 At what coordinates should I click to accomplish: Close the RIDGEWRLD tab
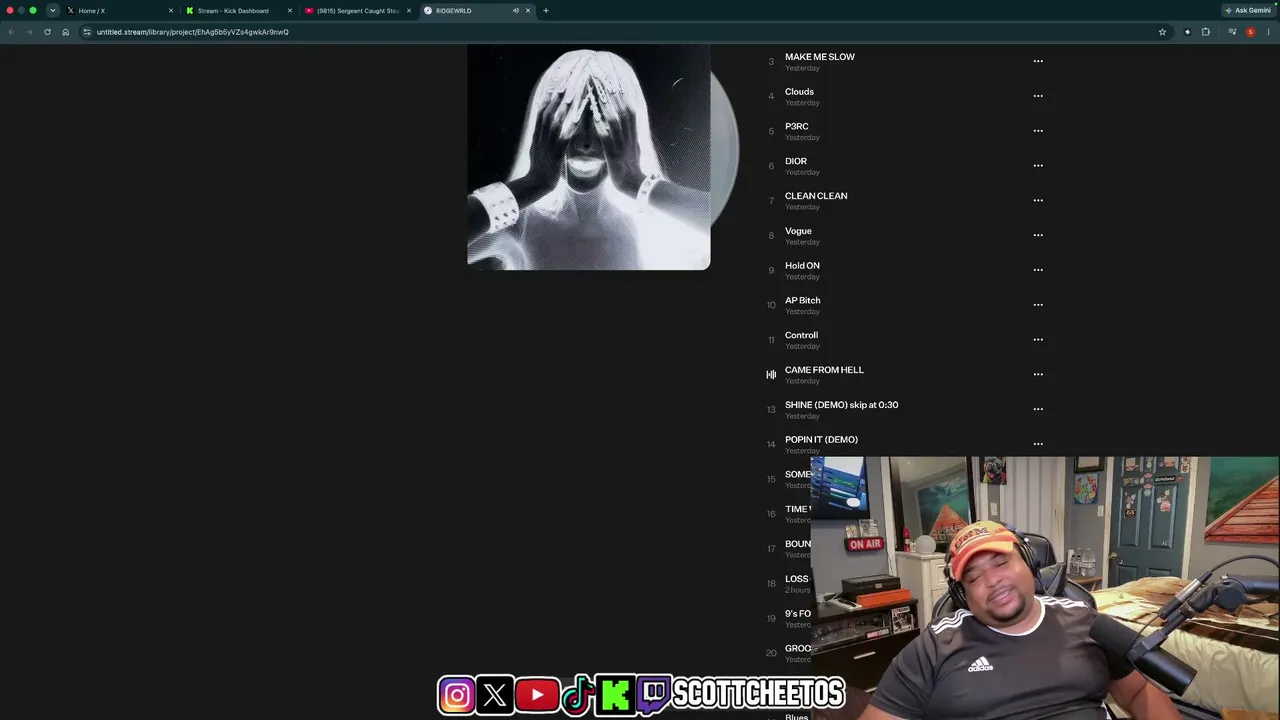(528, 11)
